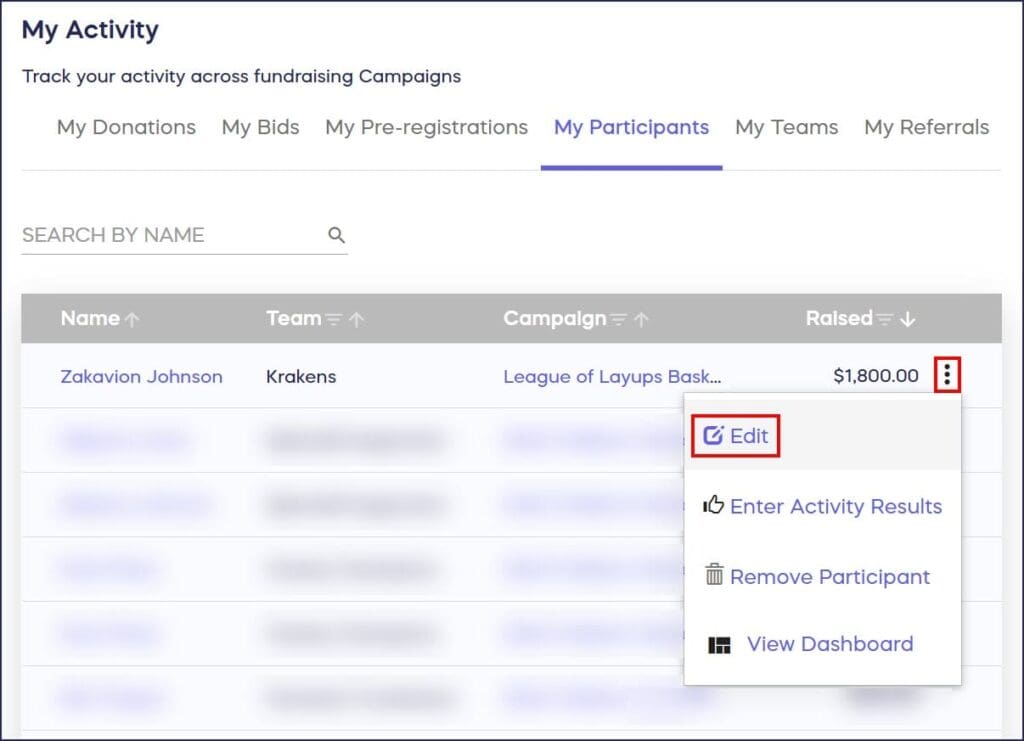Toggle the Raised column descending sort arrow
The image size is (1024, 741).
coord(907,319)
